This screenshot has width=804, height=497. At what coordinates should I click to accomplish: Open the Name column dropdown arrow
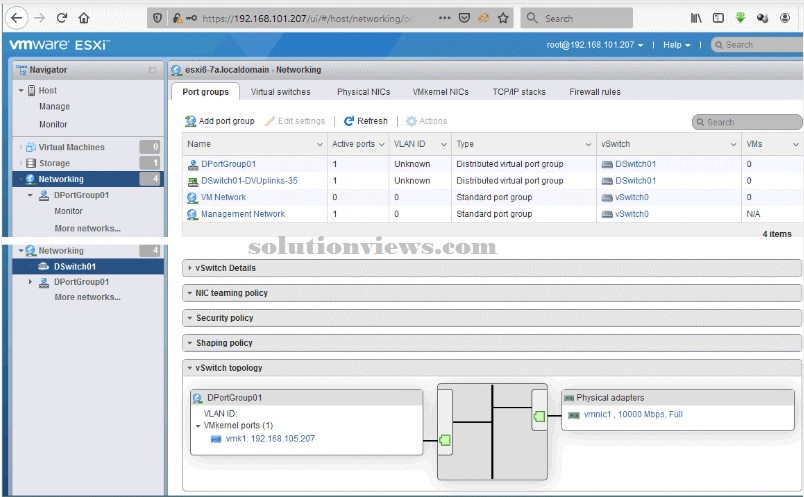coord(319,145)
